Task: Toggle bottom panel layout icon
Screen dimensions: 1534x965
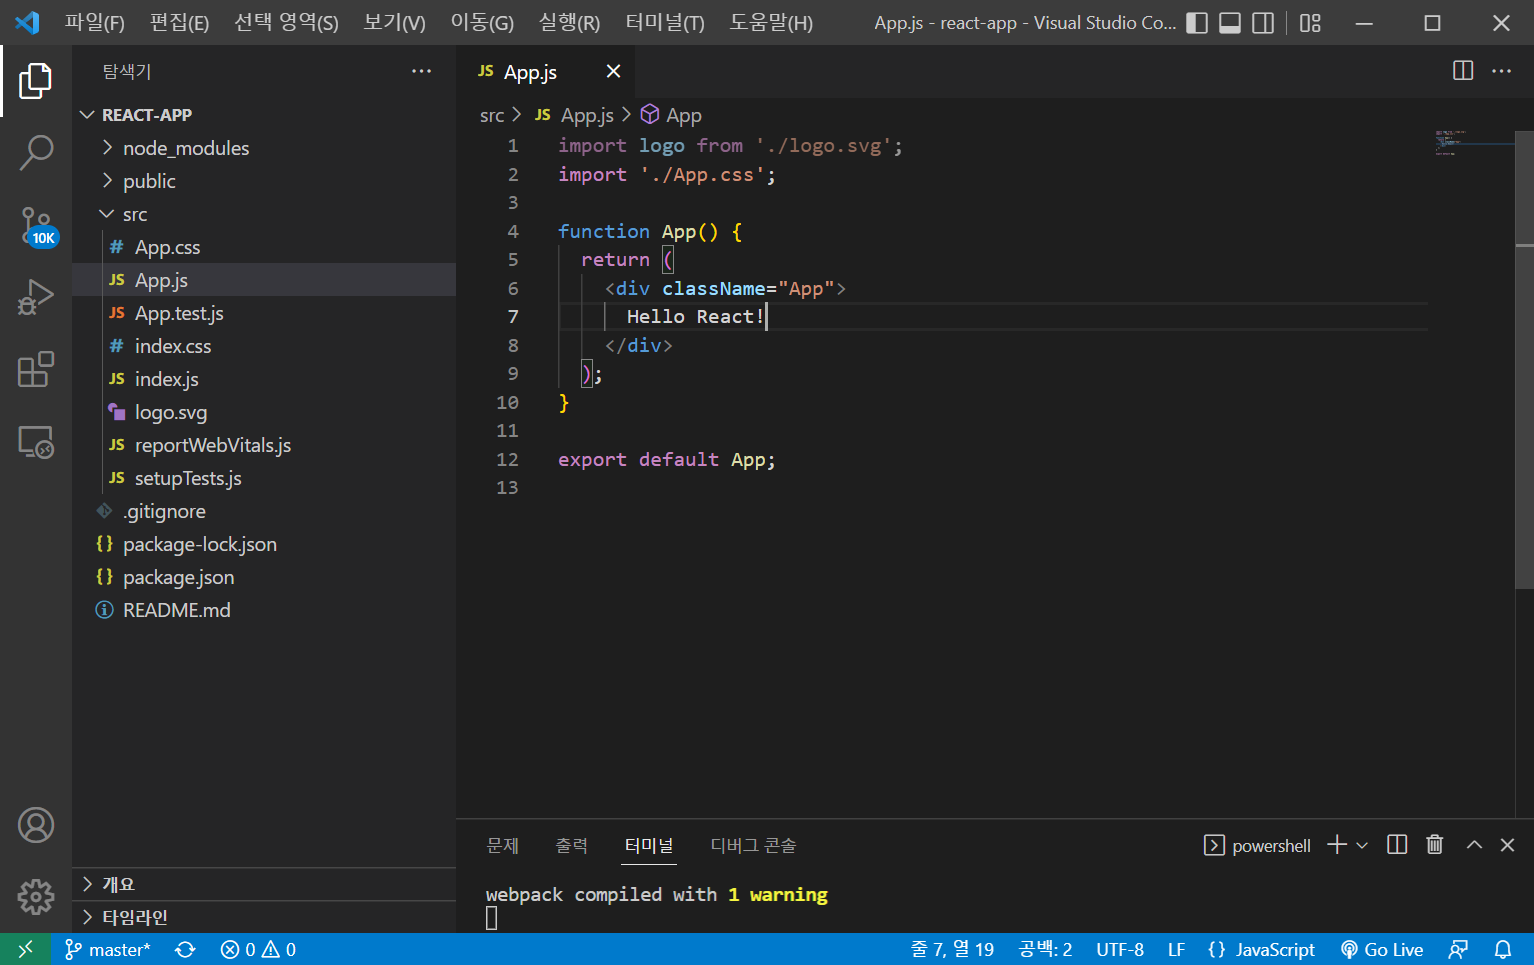Action: (x=1230, y=23)
